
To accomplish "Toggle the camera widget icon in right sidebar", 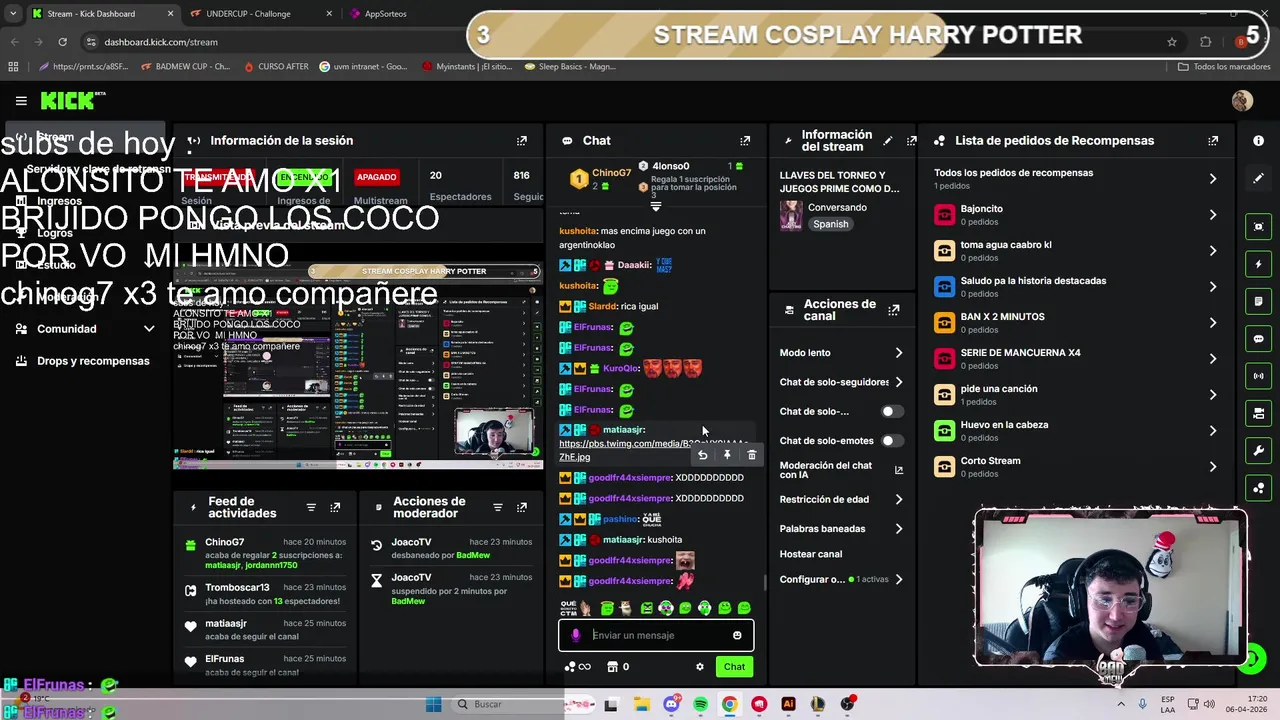I will click(1258, 413).
